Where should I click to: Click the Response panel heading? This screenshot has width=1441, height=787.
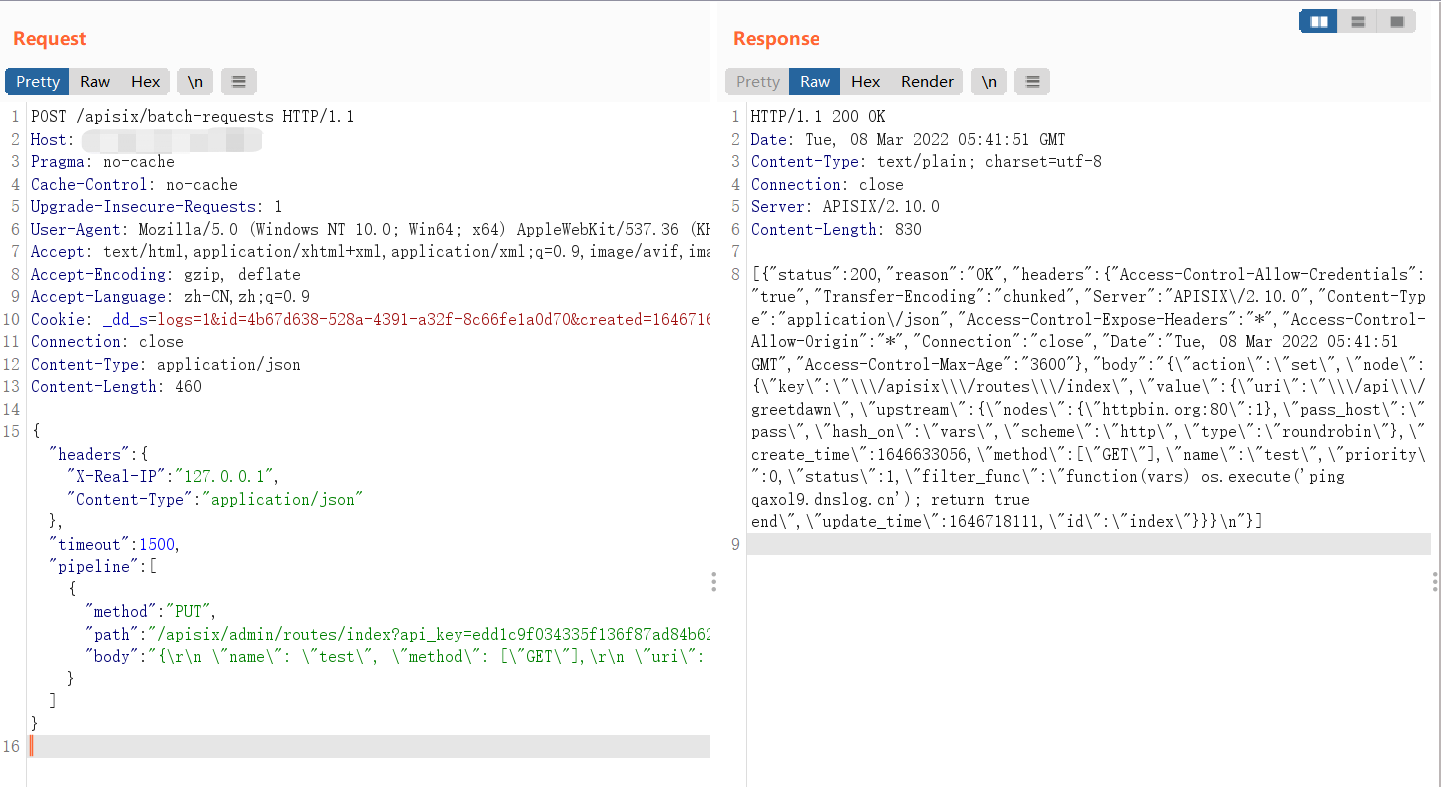click(776, 39)
